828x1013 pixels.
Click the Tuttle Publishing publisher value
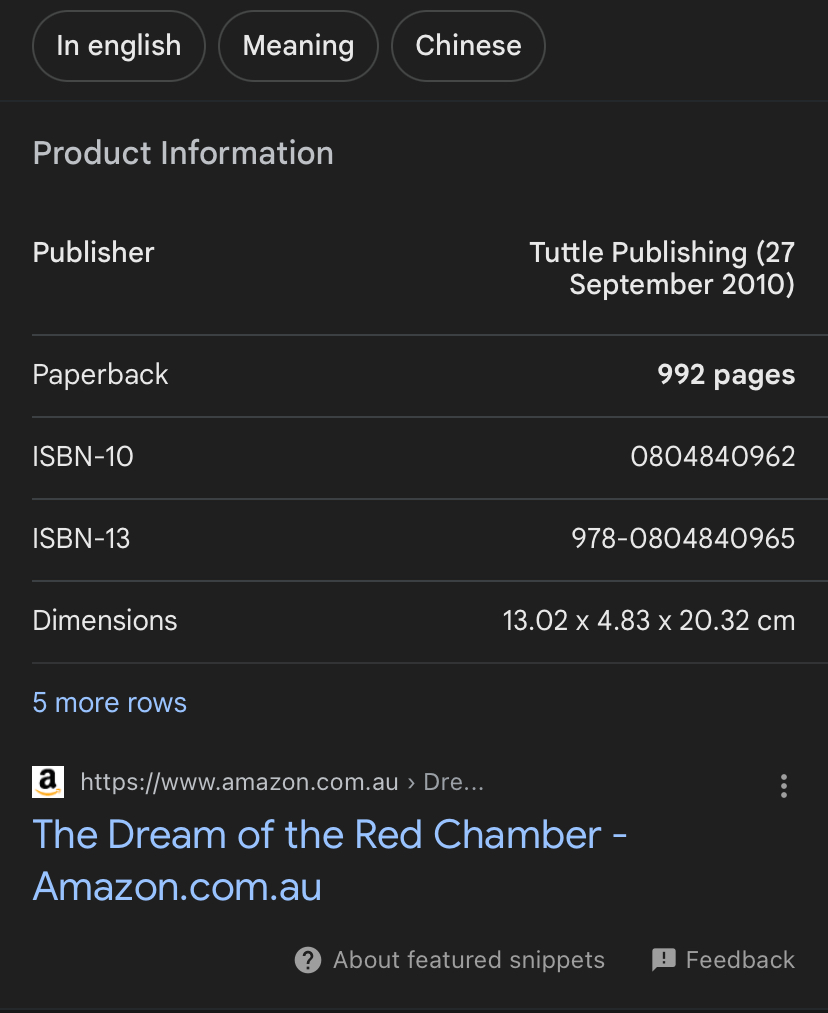point(662,269)
